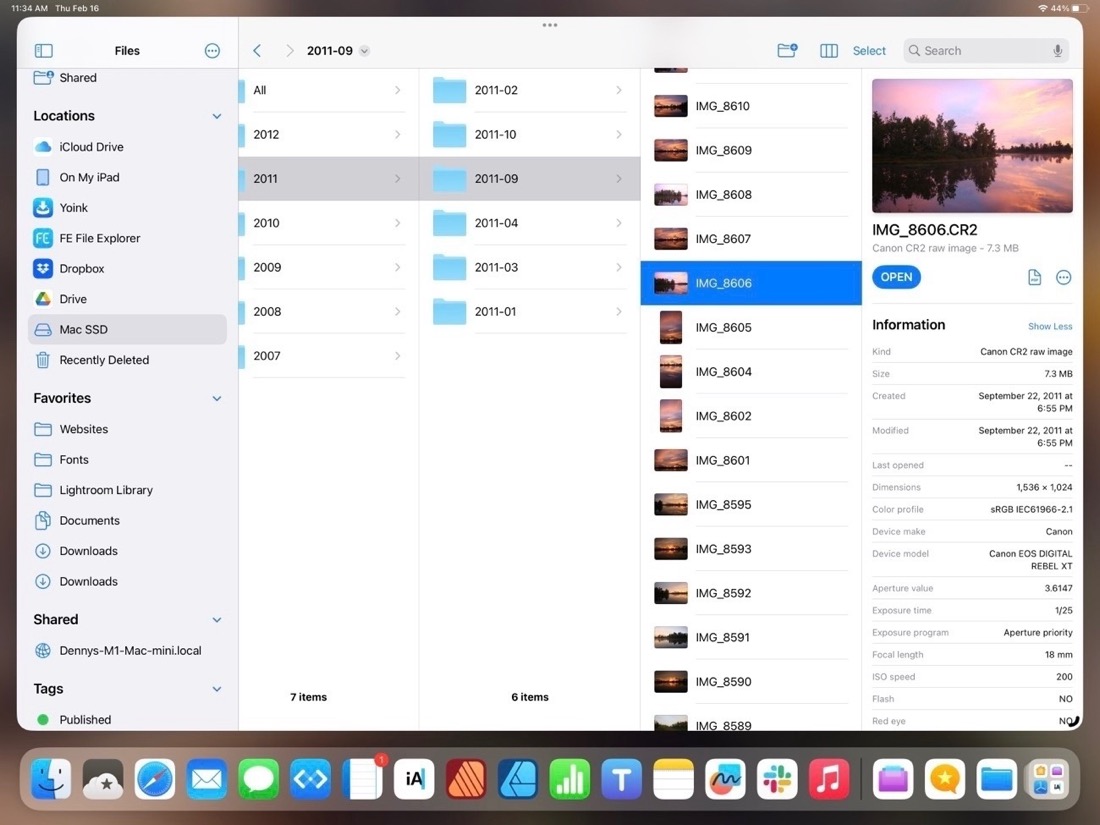This screenshot has width=1100, height=825.
Task: Tap the green Published tag dot
Action: tap(40, 719)
